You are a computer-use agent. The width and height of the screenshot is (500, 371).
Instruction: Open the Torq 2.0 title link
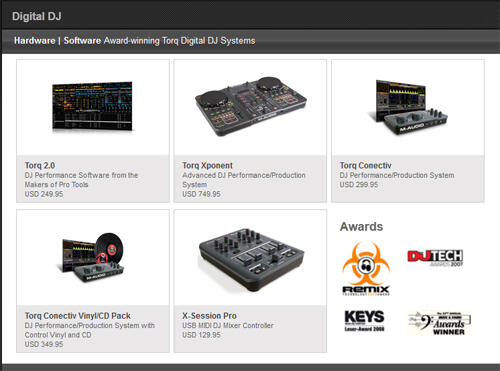[40, 165]
